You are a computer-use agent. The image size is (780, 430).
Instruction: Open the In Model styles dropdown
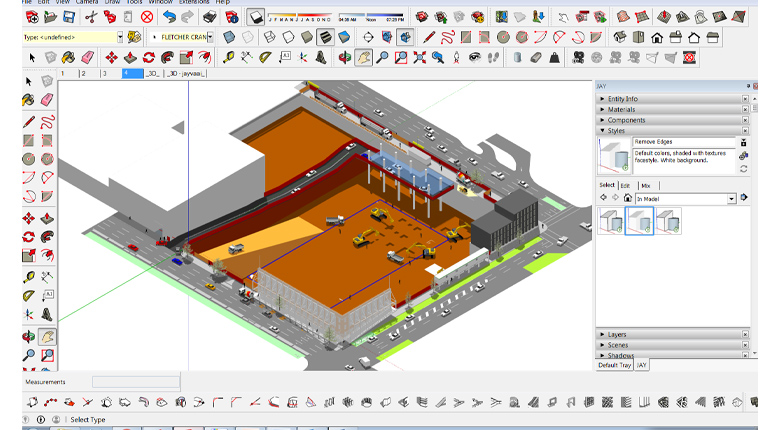click(731, 199)
